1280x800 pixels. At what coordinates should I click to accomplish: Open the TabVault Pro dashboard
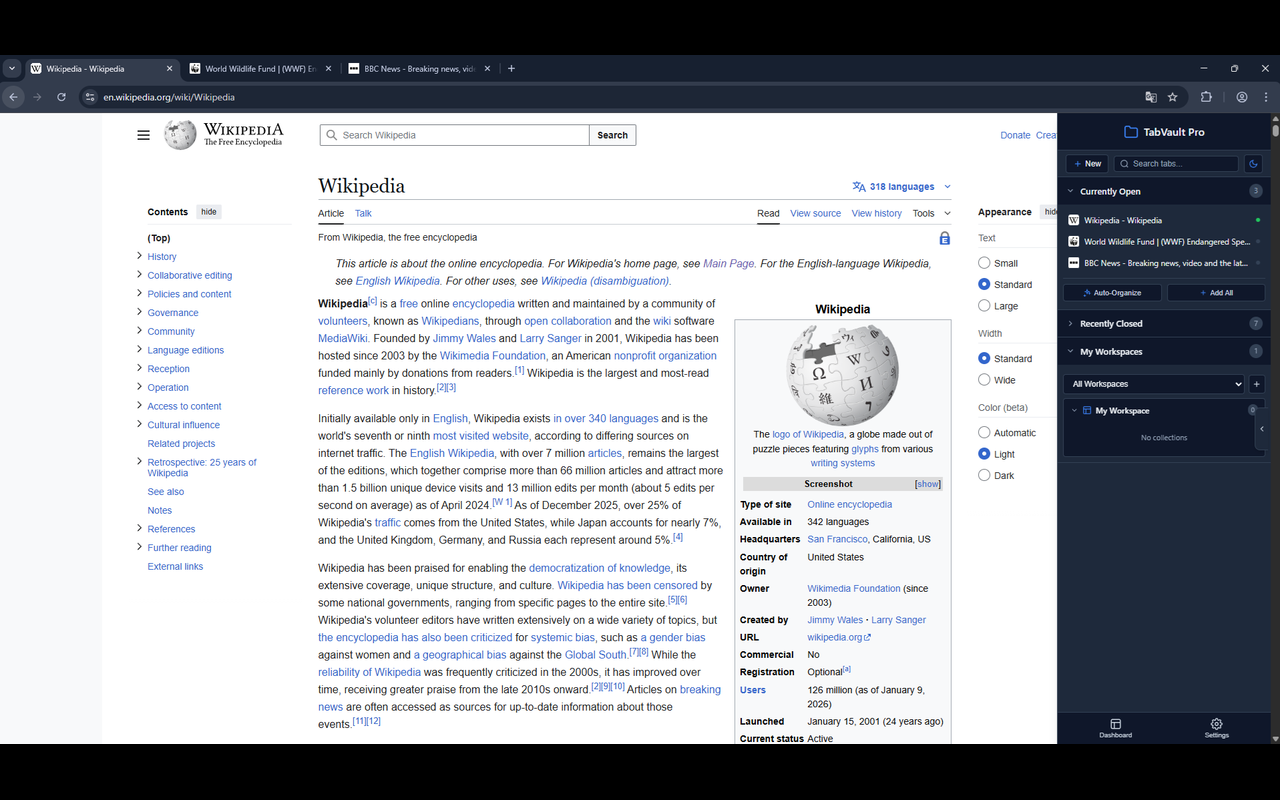click(1115, 728)
